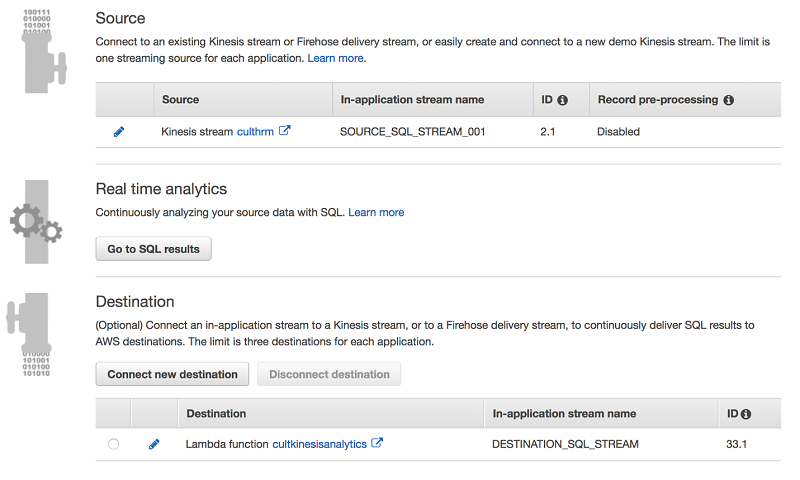This screenshot has height=480, width=800.
Task: Click the Destination pipe valve illustration
Action: click(38, 335)
